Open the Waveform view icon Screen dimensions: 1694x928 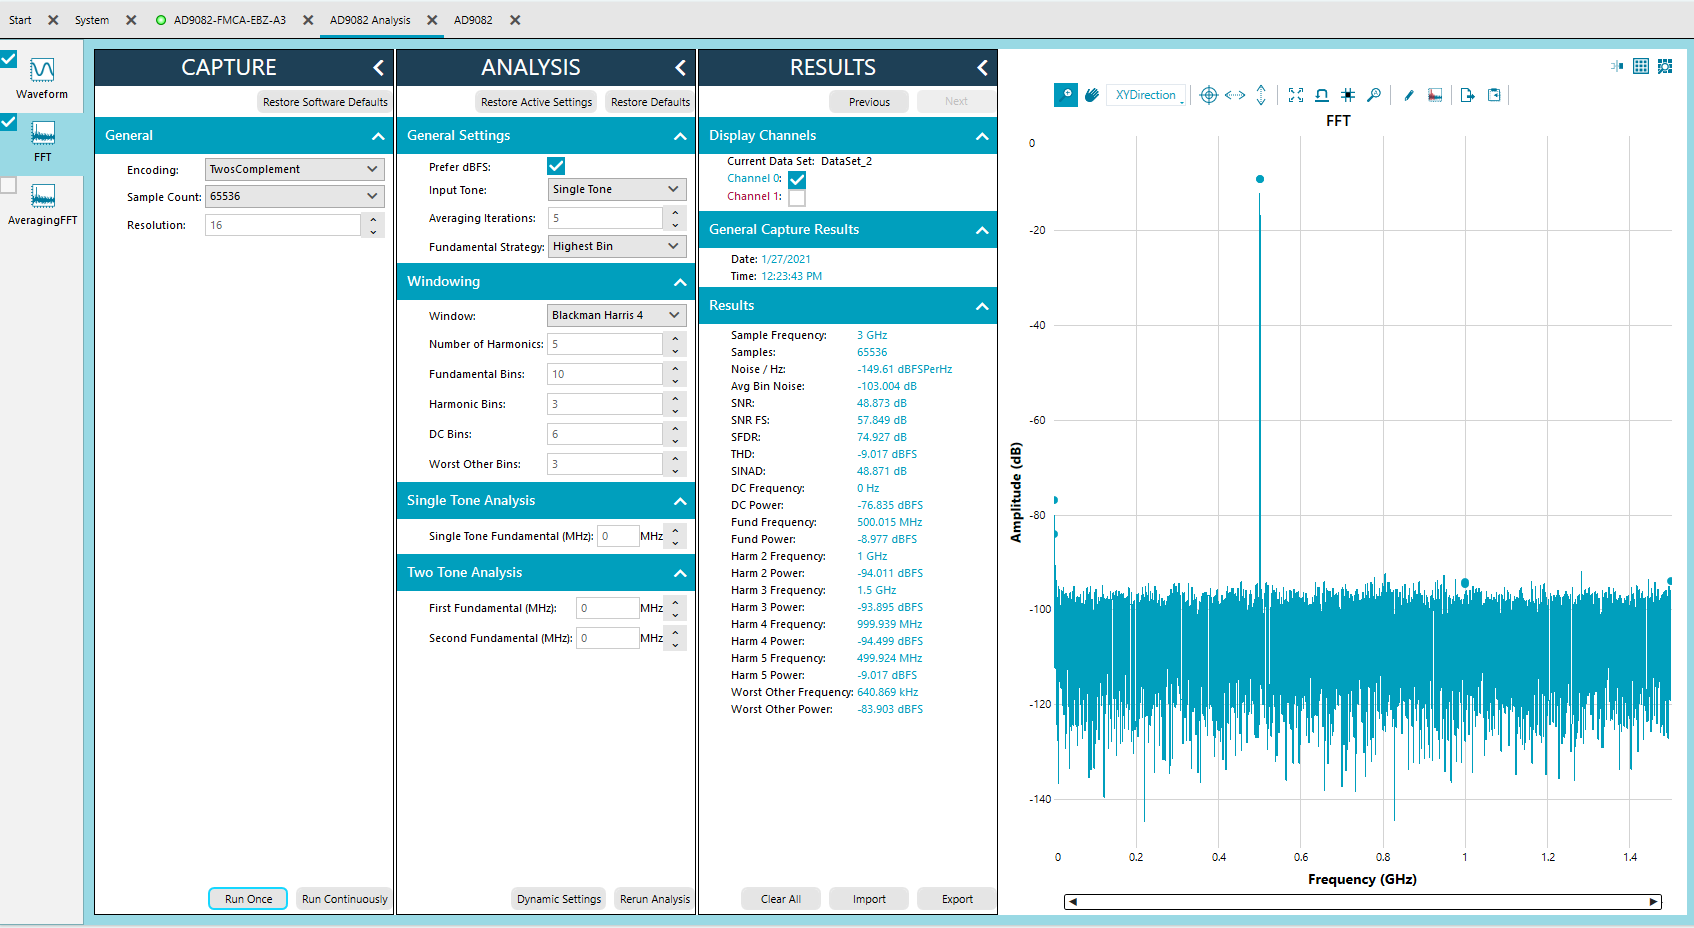click(42, 70)
